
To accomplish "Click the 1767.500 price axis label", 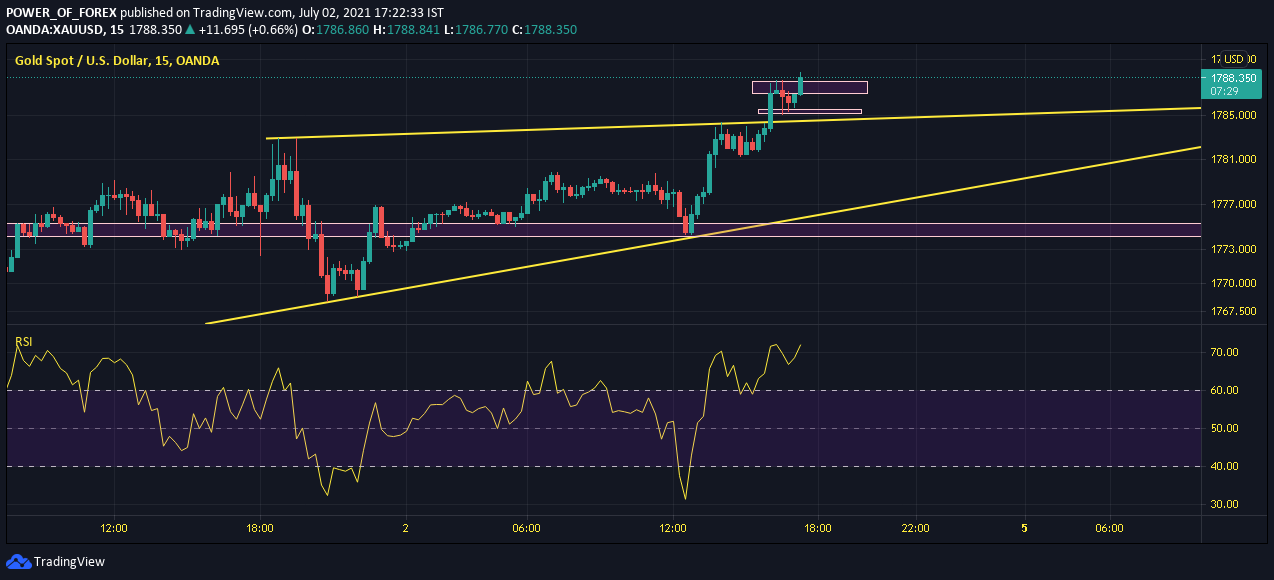I will (1233, 311).
